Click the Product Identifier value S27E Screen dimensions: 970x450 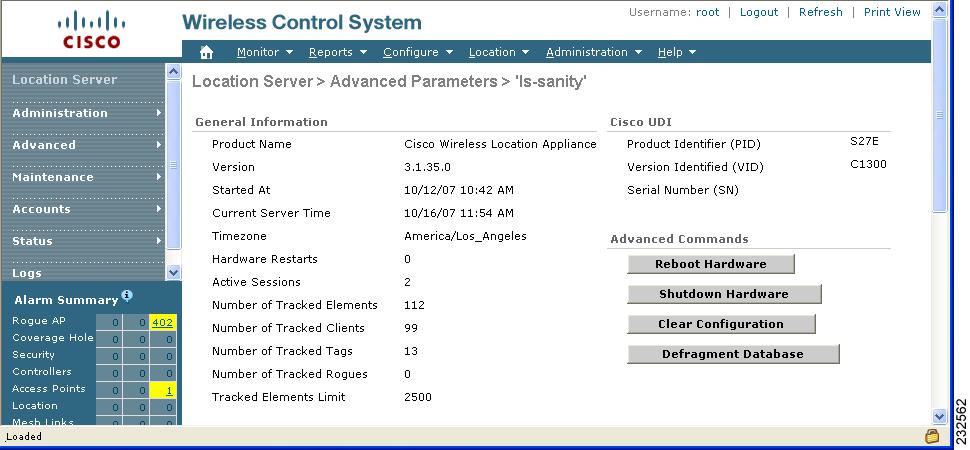(x=864, y=141)
